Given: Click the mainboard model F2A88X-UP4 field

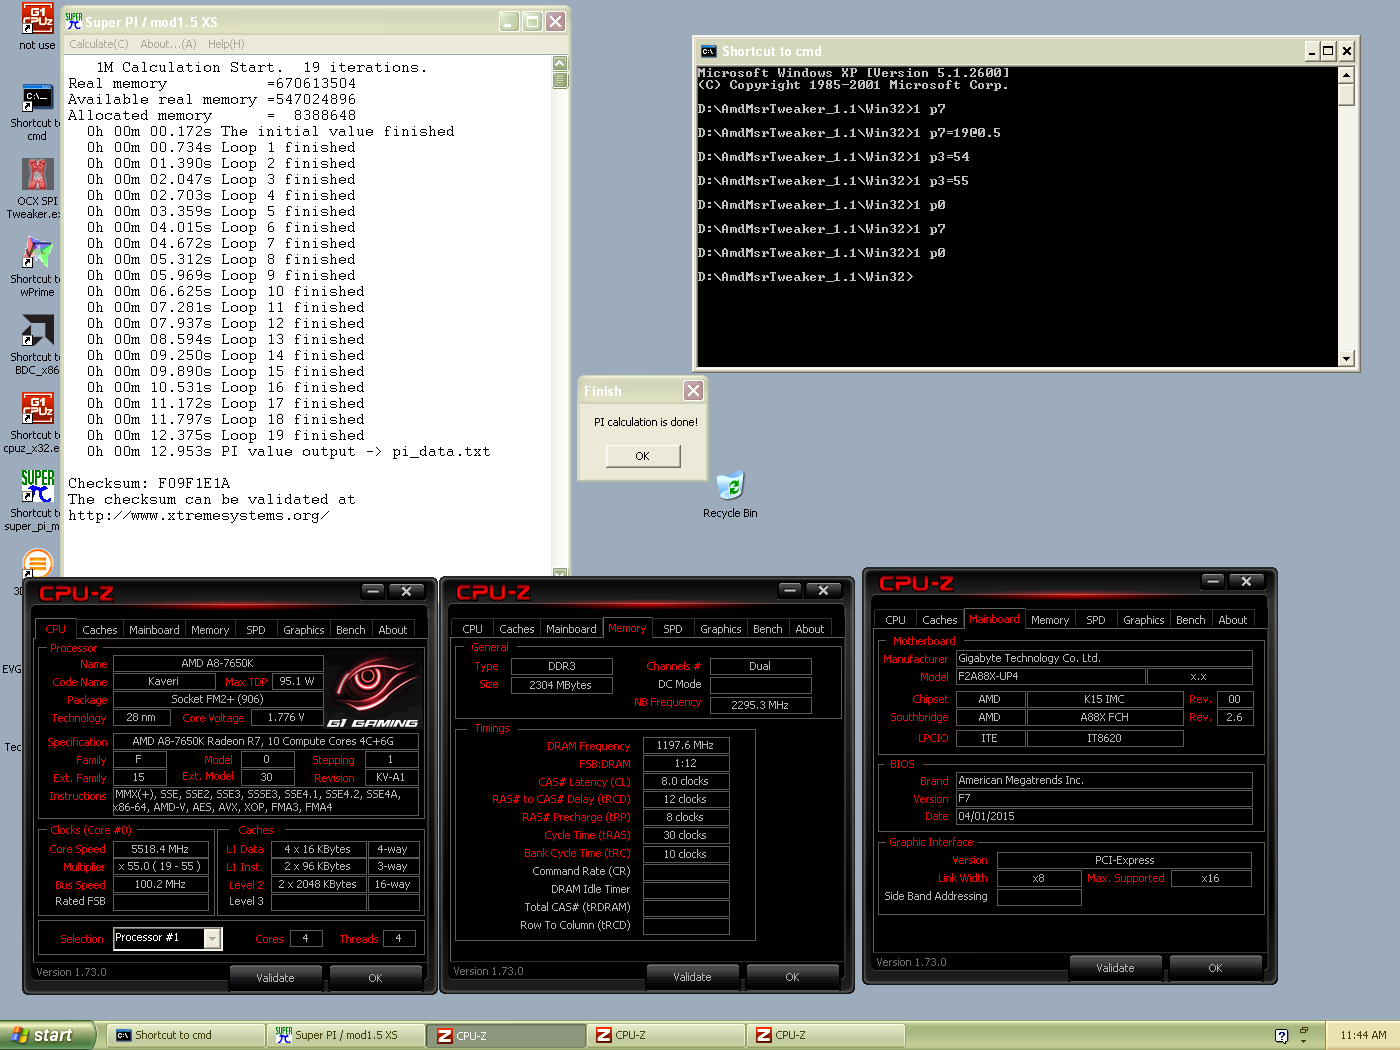Looking at the screenshot, I should (x=1051, y=677).
